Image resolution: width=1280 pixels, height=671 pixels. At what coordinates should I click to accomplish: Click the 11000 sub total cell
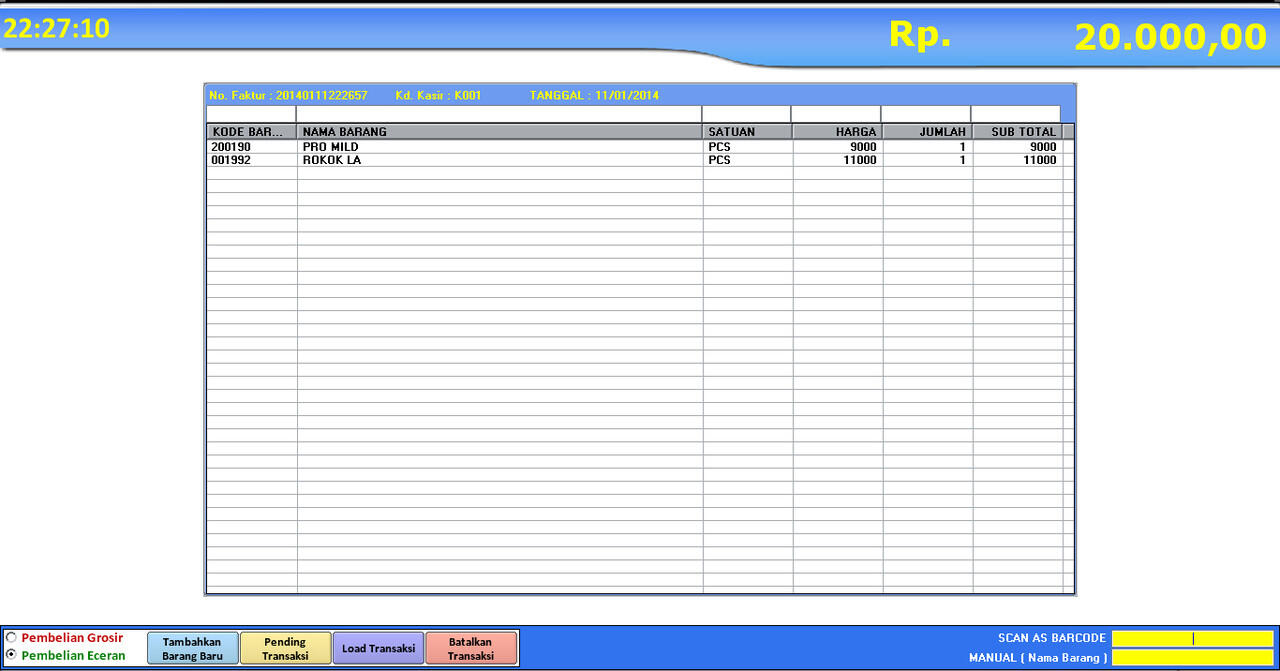click(1018, 160)
